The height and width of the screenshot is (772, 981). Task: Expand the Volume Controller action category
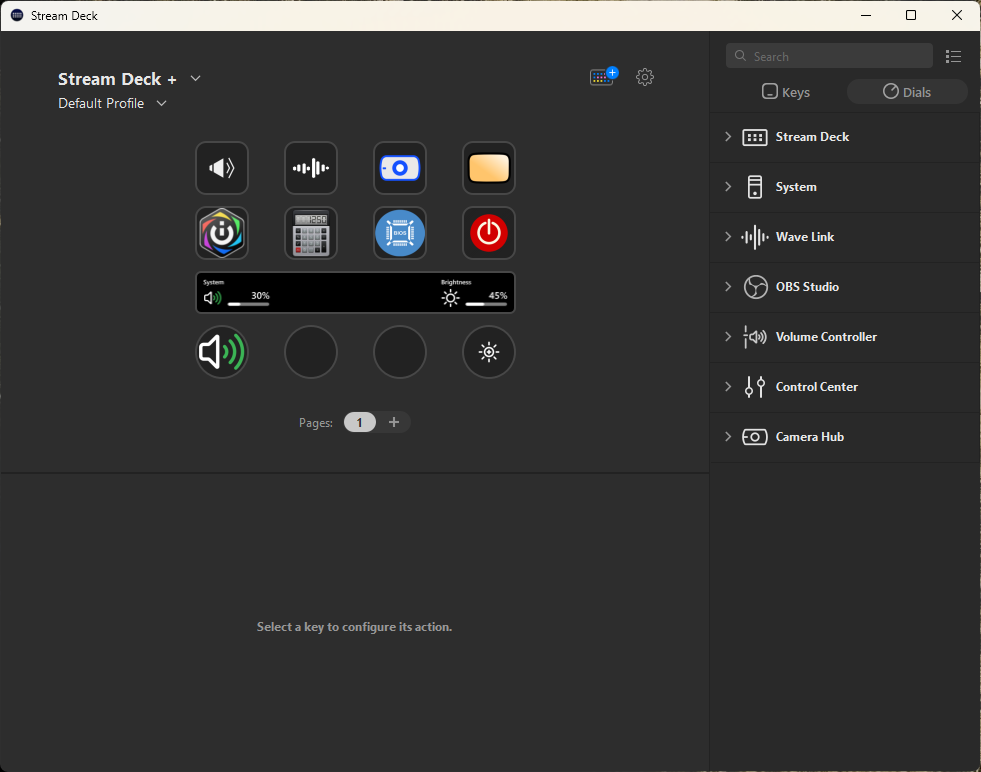click(728, 337)
